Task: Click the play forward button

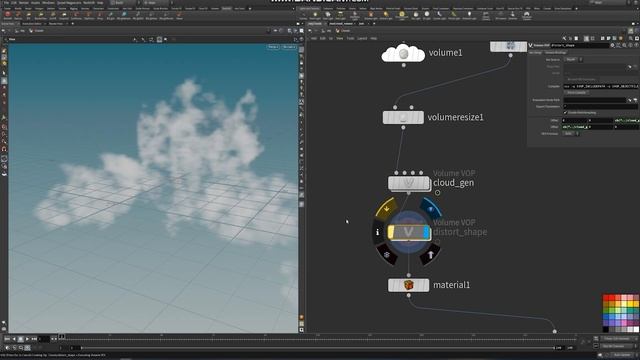Action: click(x=27, y=339)
